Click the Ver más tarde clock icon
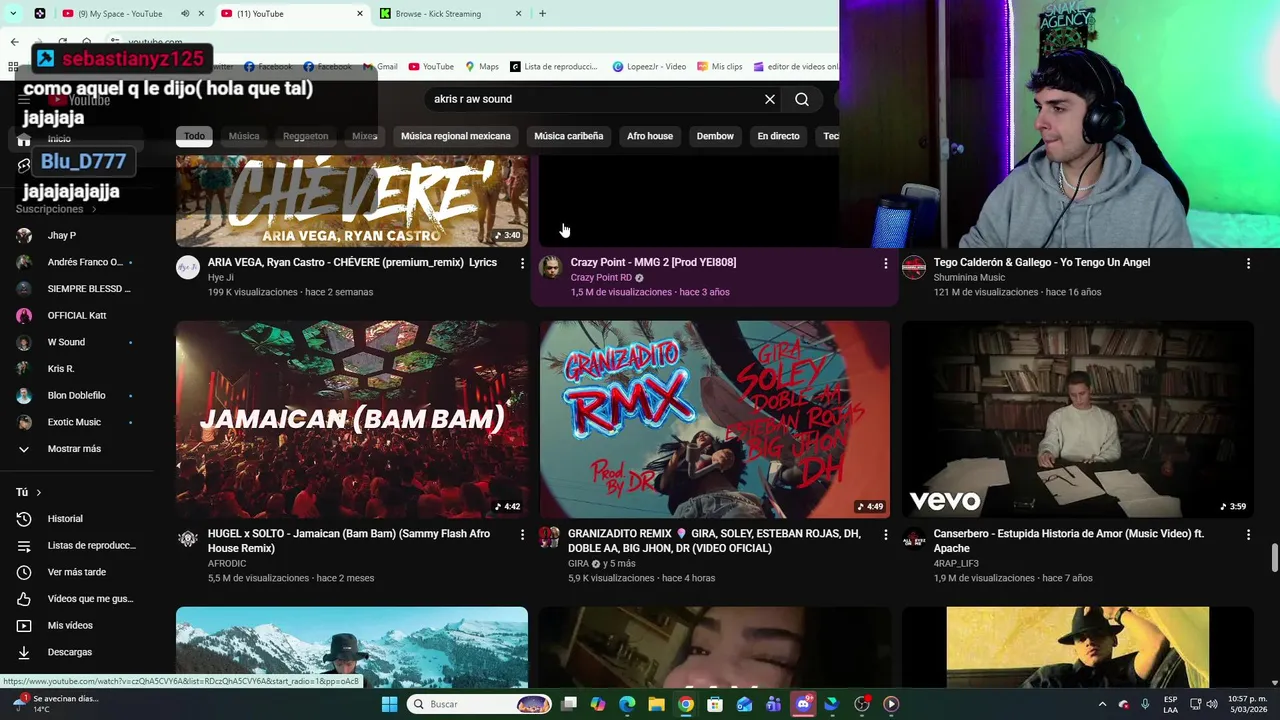The width and height of the screenshot is (1280, 720). coord(24,572)
